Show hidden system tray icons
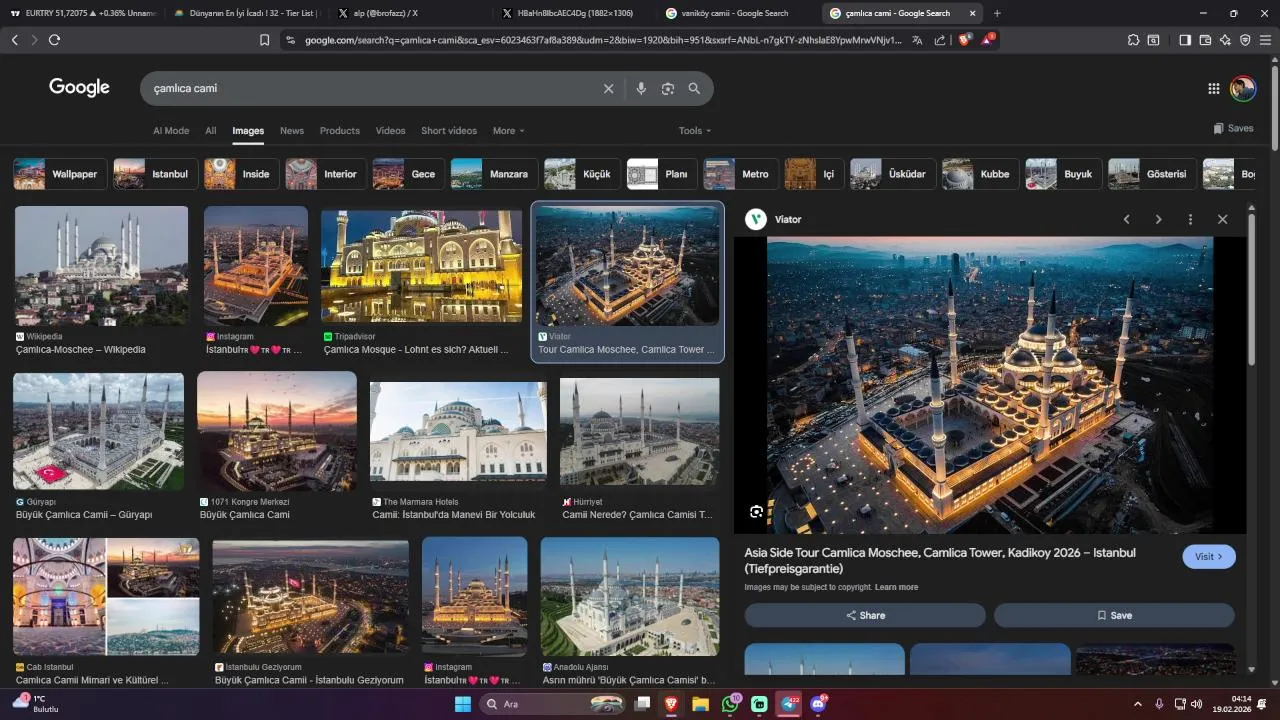This screenshot has height=720, width=1280. [1137, 704]
